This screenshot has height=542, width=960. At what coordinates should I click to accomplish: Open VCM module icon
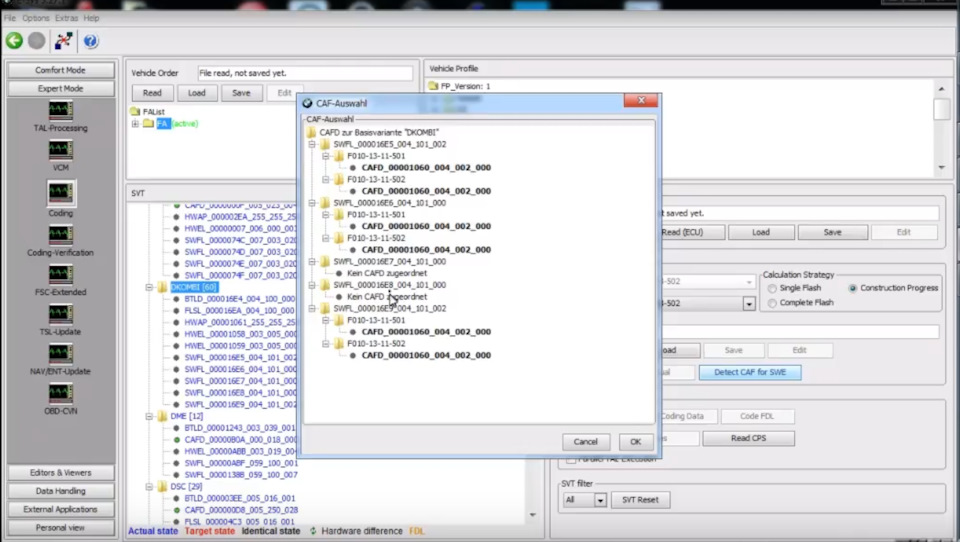61,150
